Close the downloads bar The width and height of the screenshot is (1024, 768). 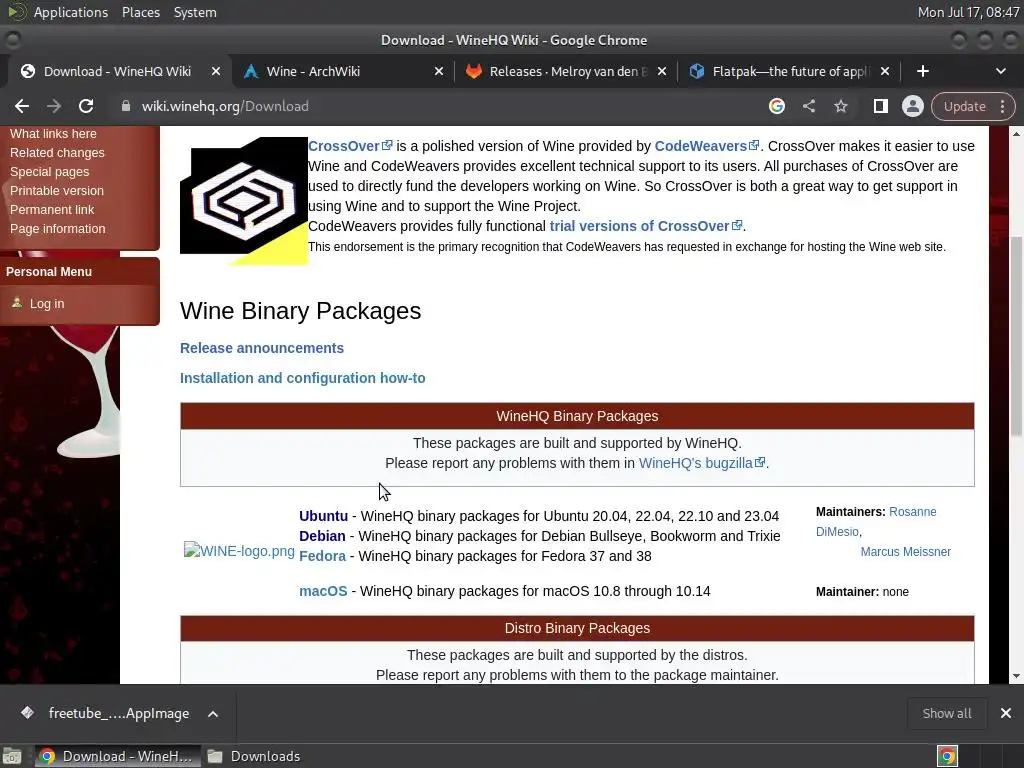1006,713
